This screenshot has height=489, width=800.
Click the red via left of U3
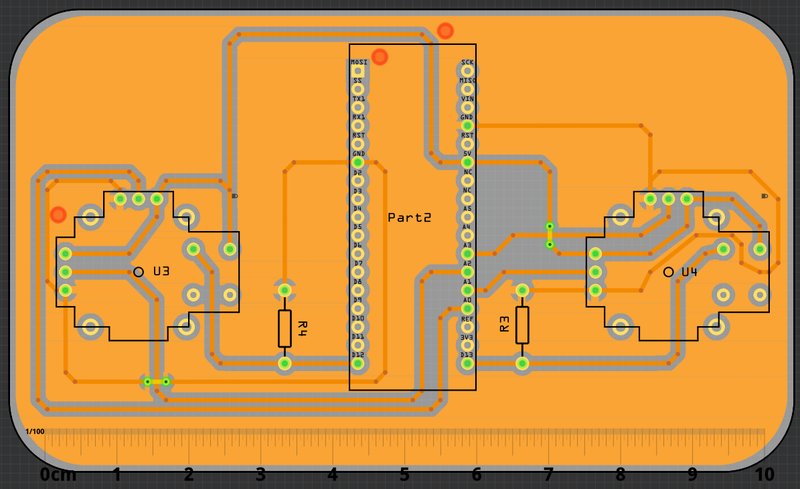click(58, 214)
